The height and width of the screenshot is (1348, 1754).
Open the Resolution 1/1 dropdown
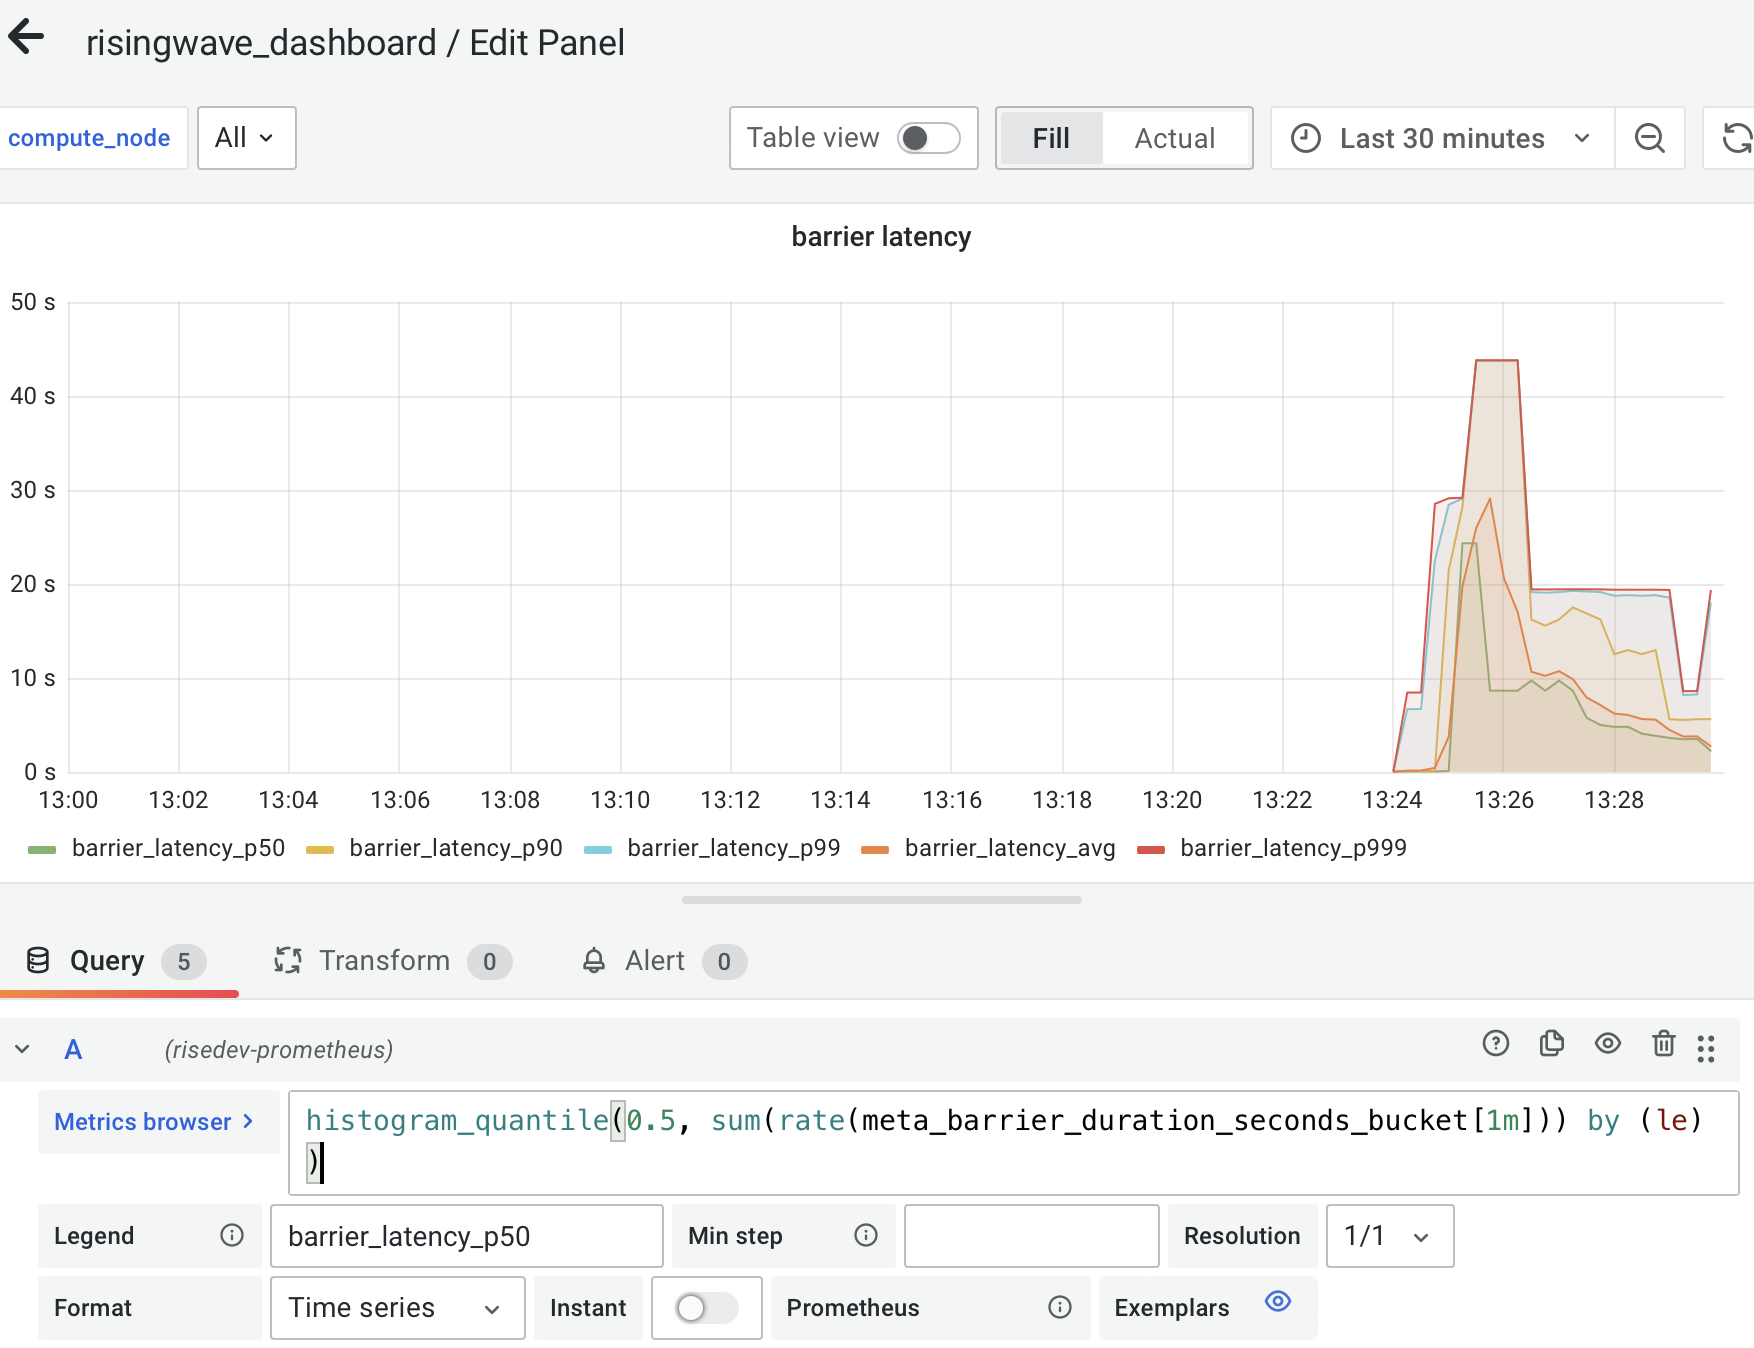(x=1388, y=1236)
